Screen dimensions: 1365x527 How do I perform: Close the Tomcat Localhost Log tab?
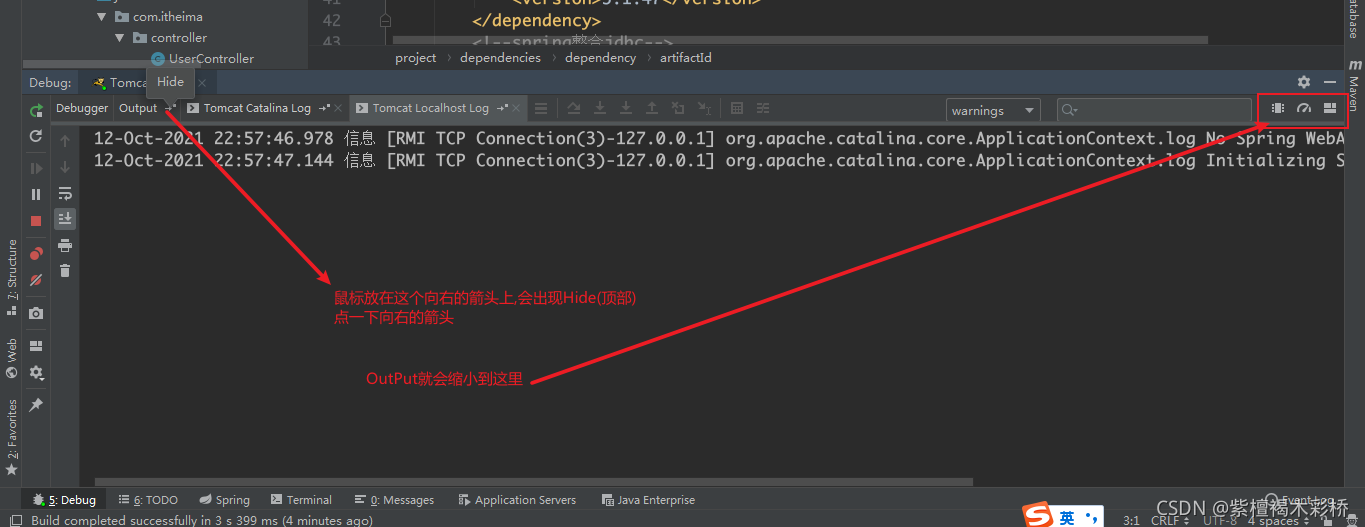click(x=517, y=108)
